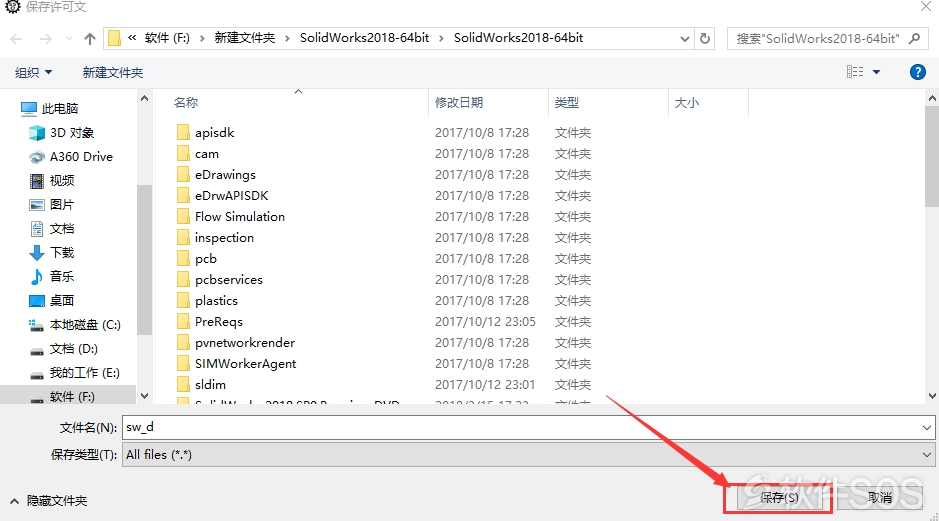Select the eDrwAPISDK folder icon
939x521 pixels.
pyautogui.click(x=183, y=195)
